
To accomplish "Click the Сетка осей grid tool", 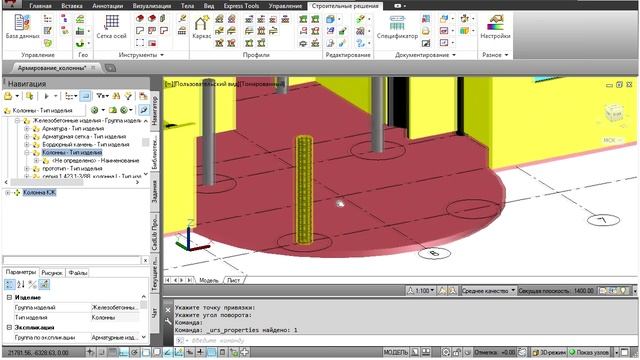I will (x=111, y=27).
